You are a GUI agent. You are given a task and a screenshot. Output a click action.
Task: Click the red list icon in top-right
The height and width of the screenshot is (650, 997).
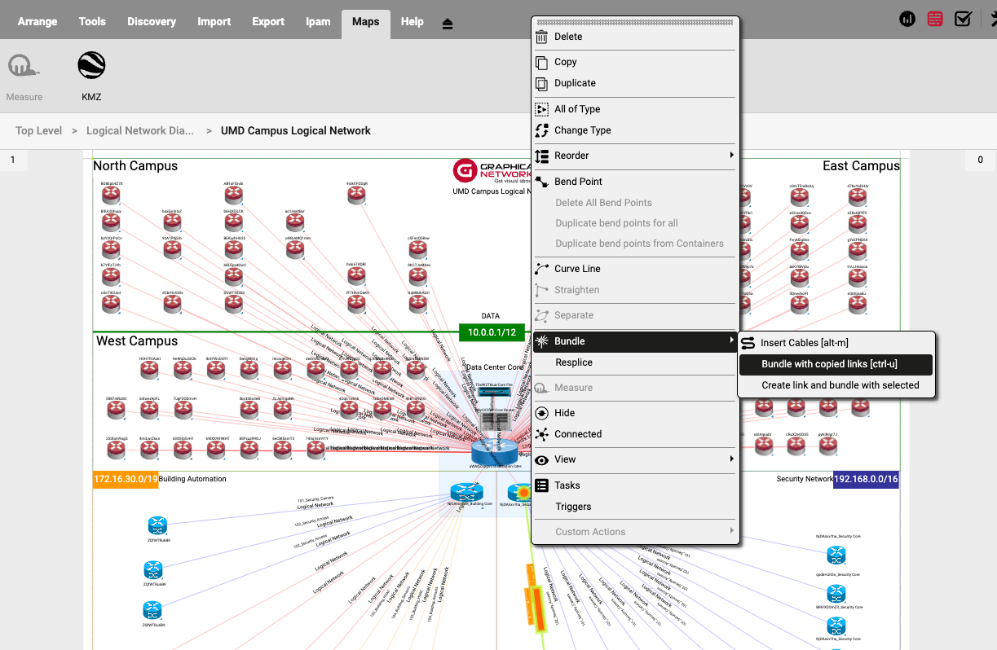(x=935, y=19)
